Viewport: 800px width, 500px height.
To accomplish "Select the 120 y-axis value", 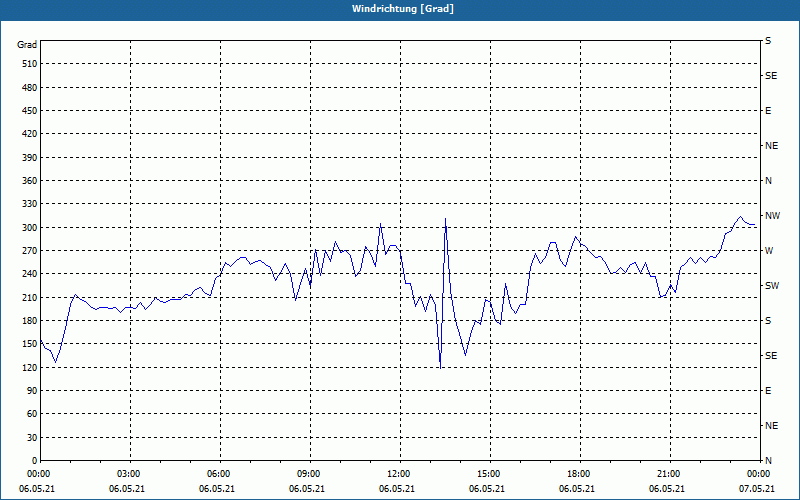I will [x=30, y=367].
